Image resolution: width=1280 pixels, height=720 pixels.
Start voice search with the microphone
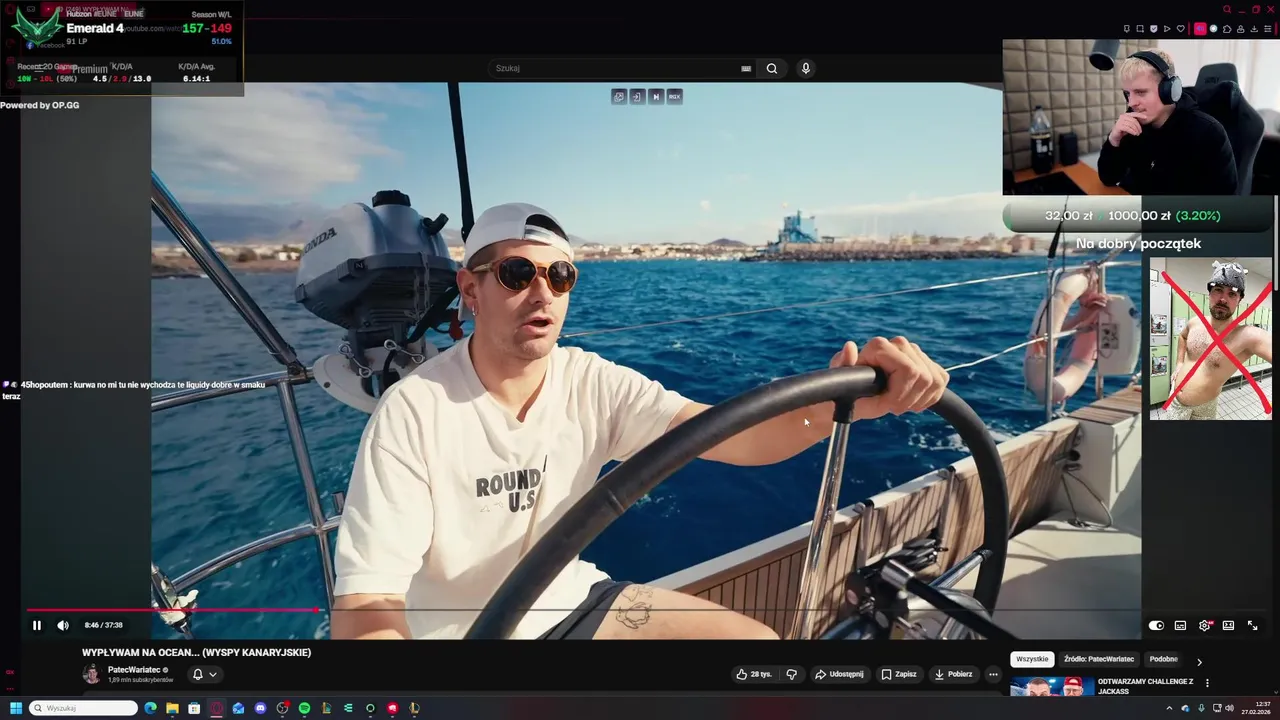coord(806,68)
